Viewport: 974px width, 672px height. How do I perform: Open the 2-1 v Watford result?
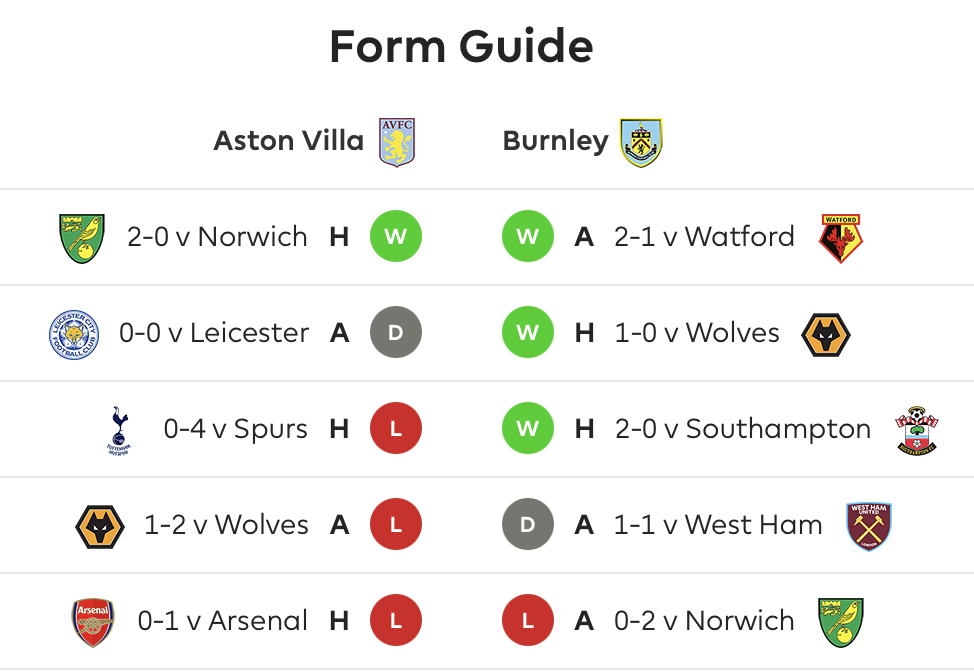tap(704, 237)
